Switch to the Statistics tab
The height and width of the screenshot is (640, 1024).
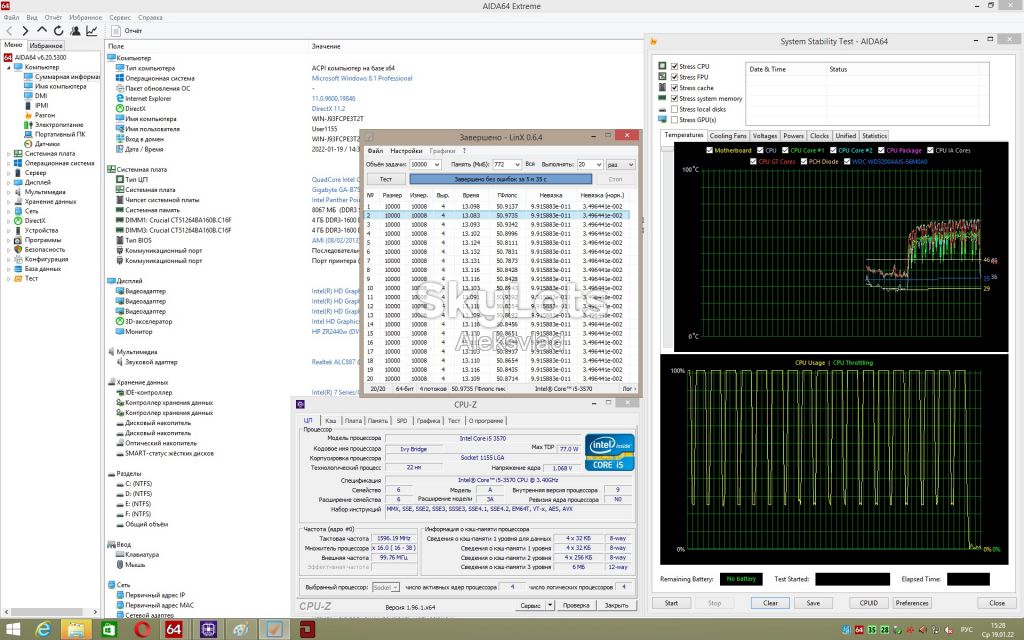(874, 136)
